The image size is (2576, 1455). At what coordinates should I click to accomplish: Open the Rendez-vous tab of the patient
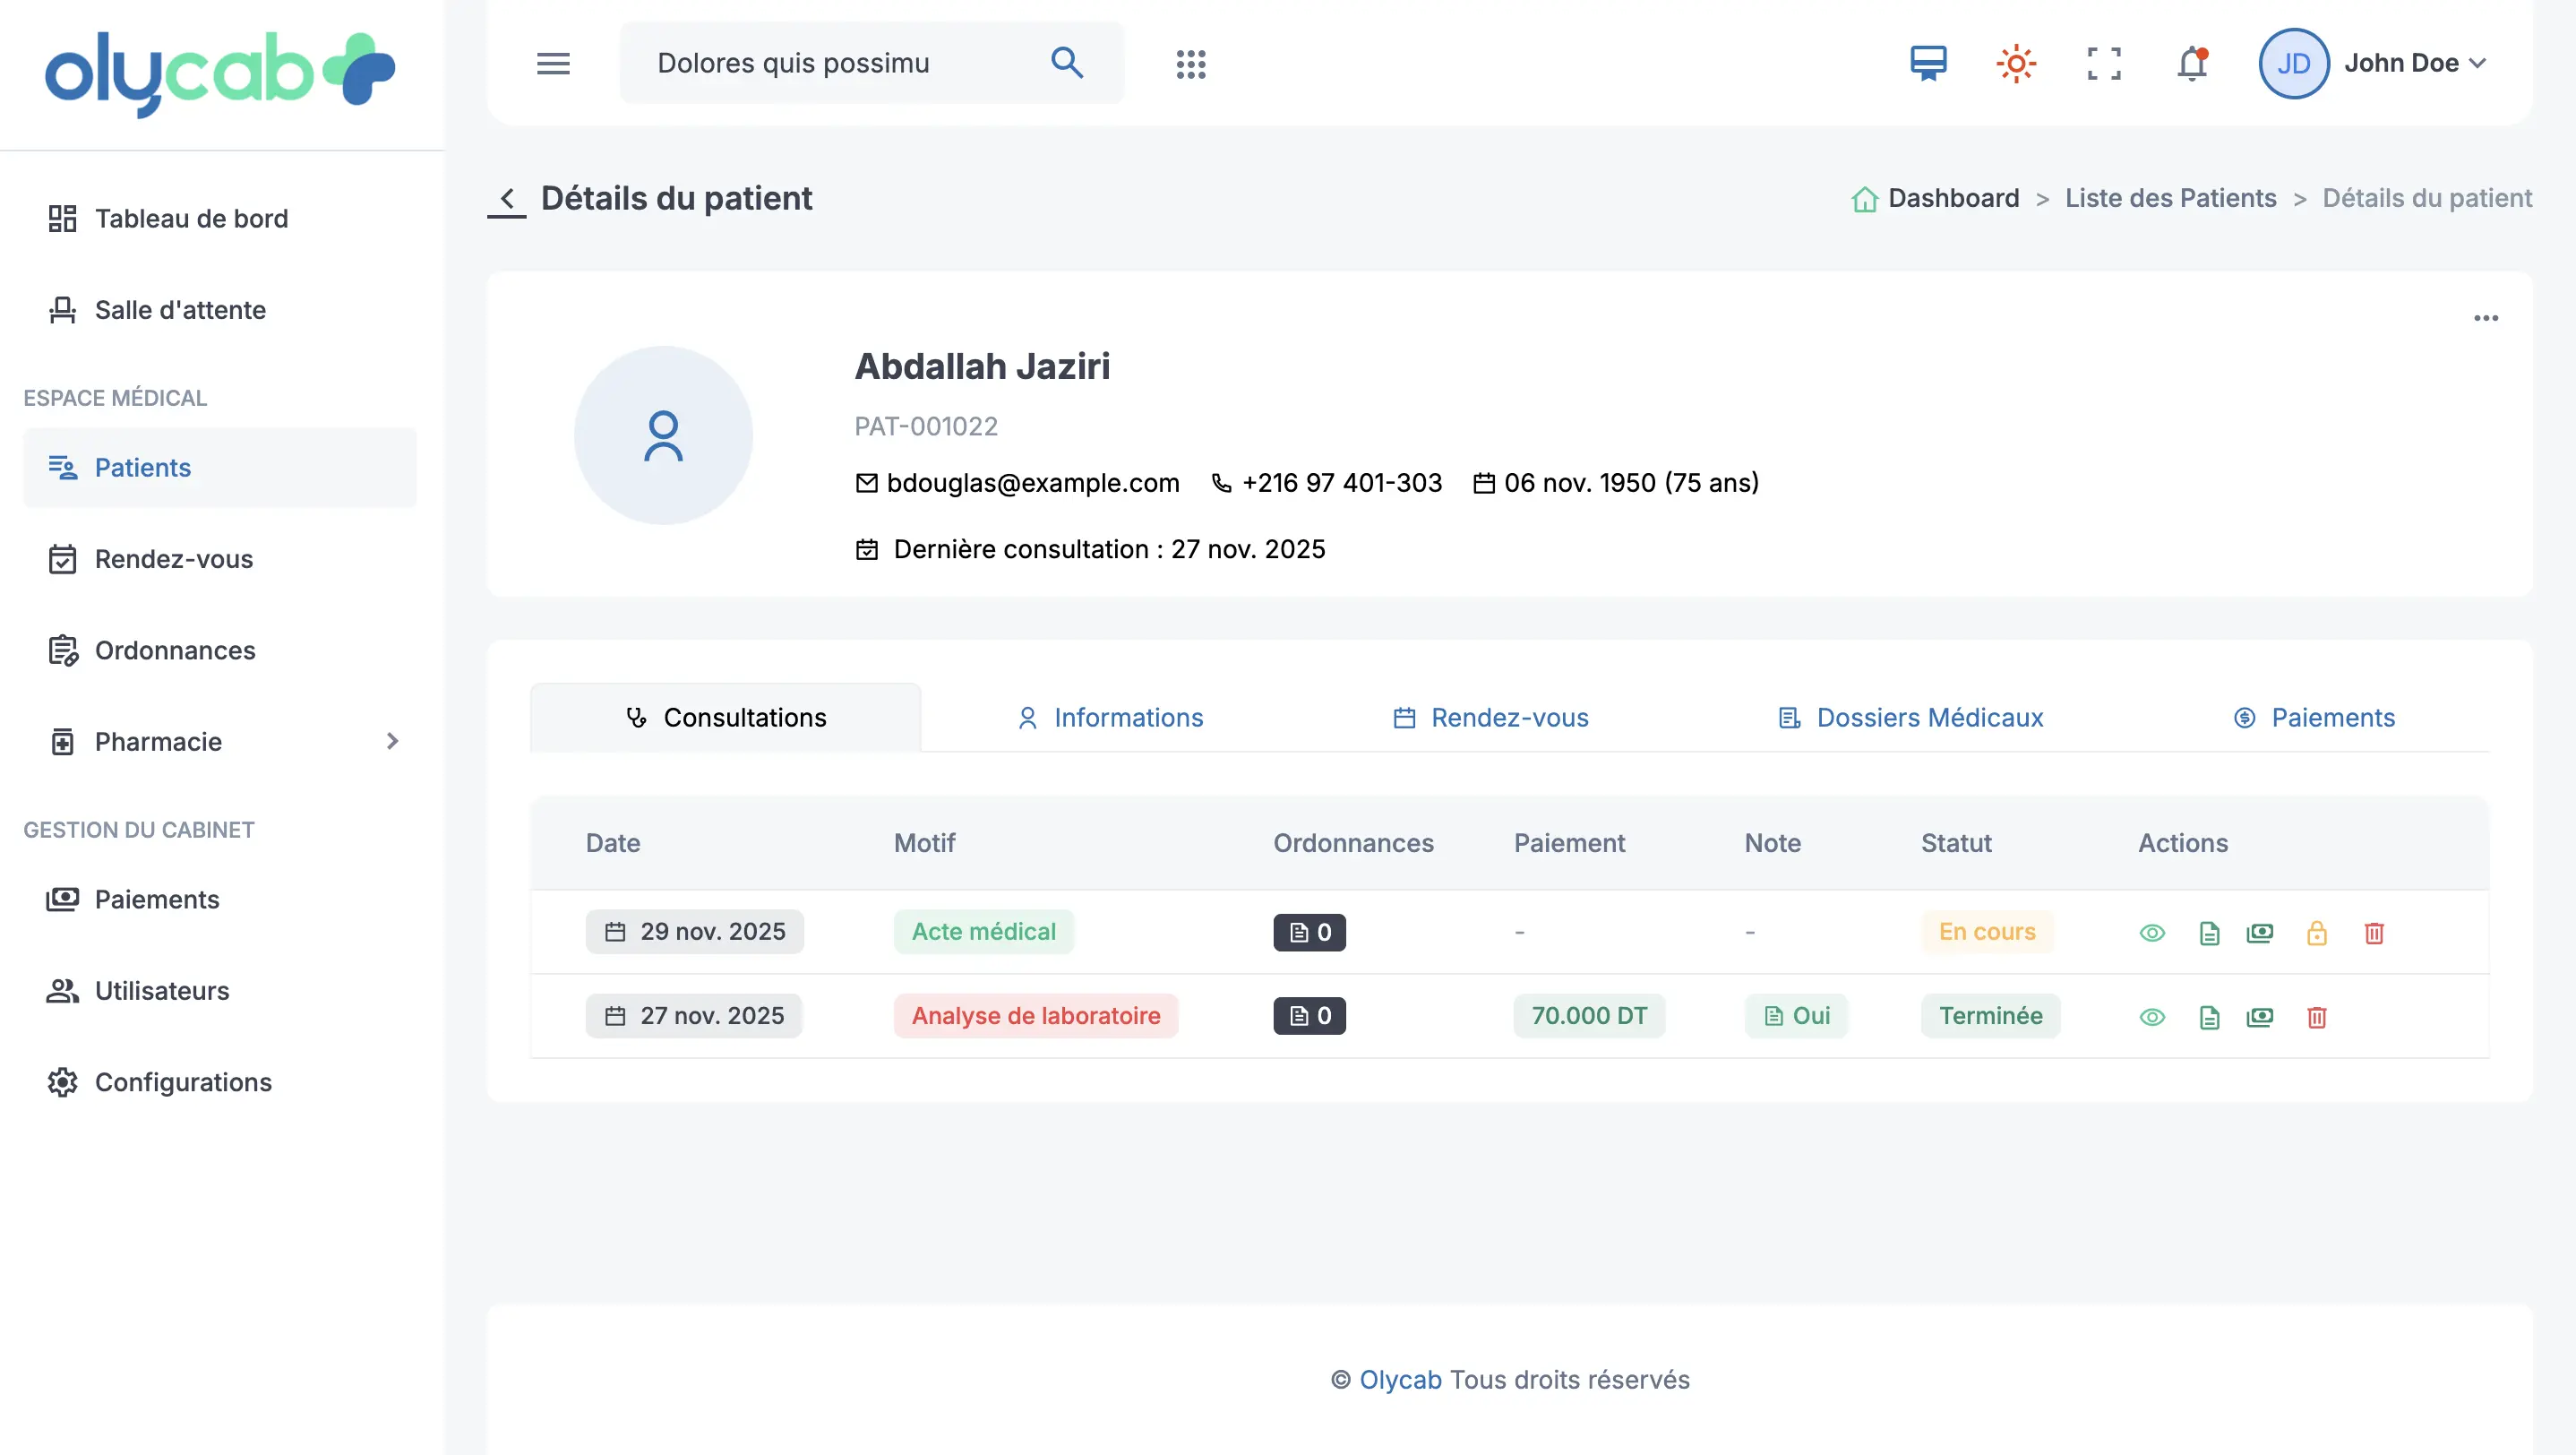[1490, 717]
